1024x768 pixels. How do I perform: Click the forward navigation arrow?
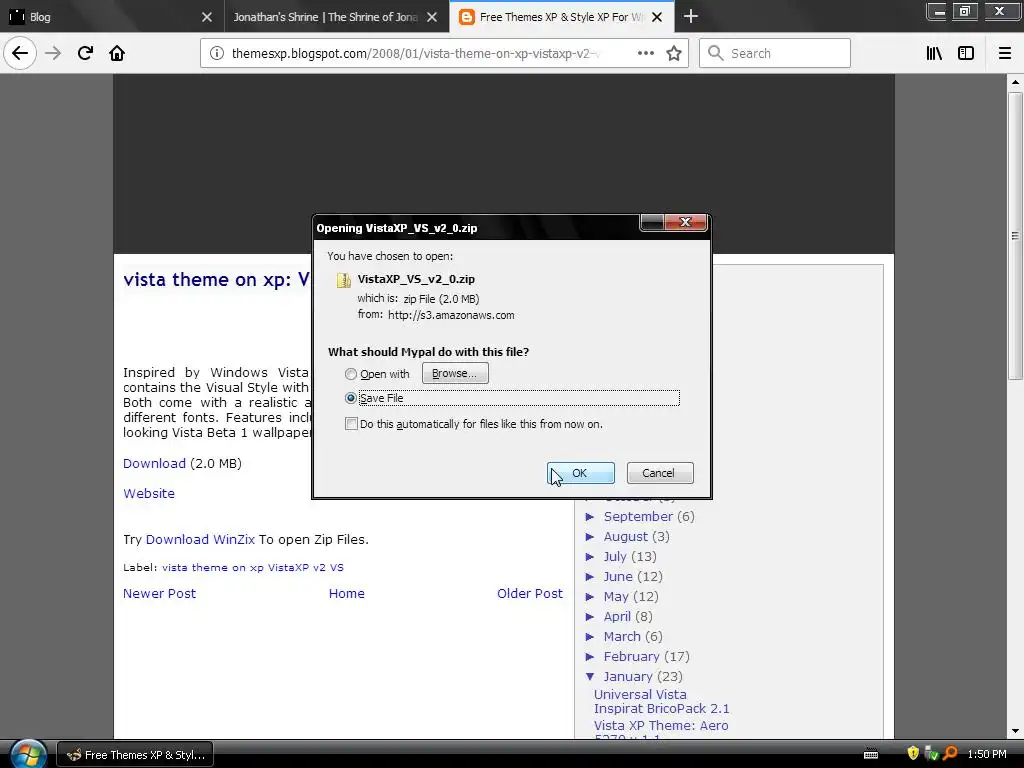53,53
